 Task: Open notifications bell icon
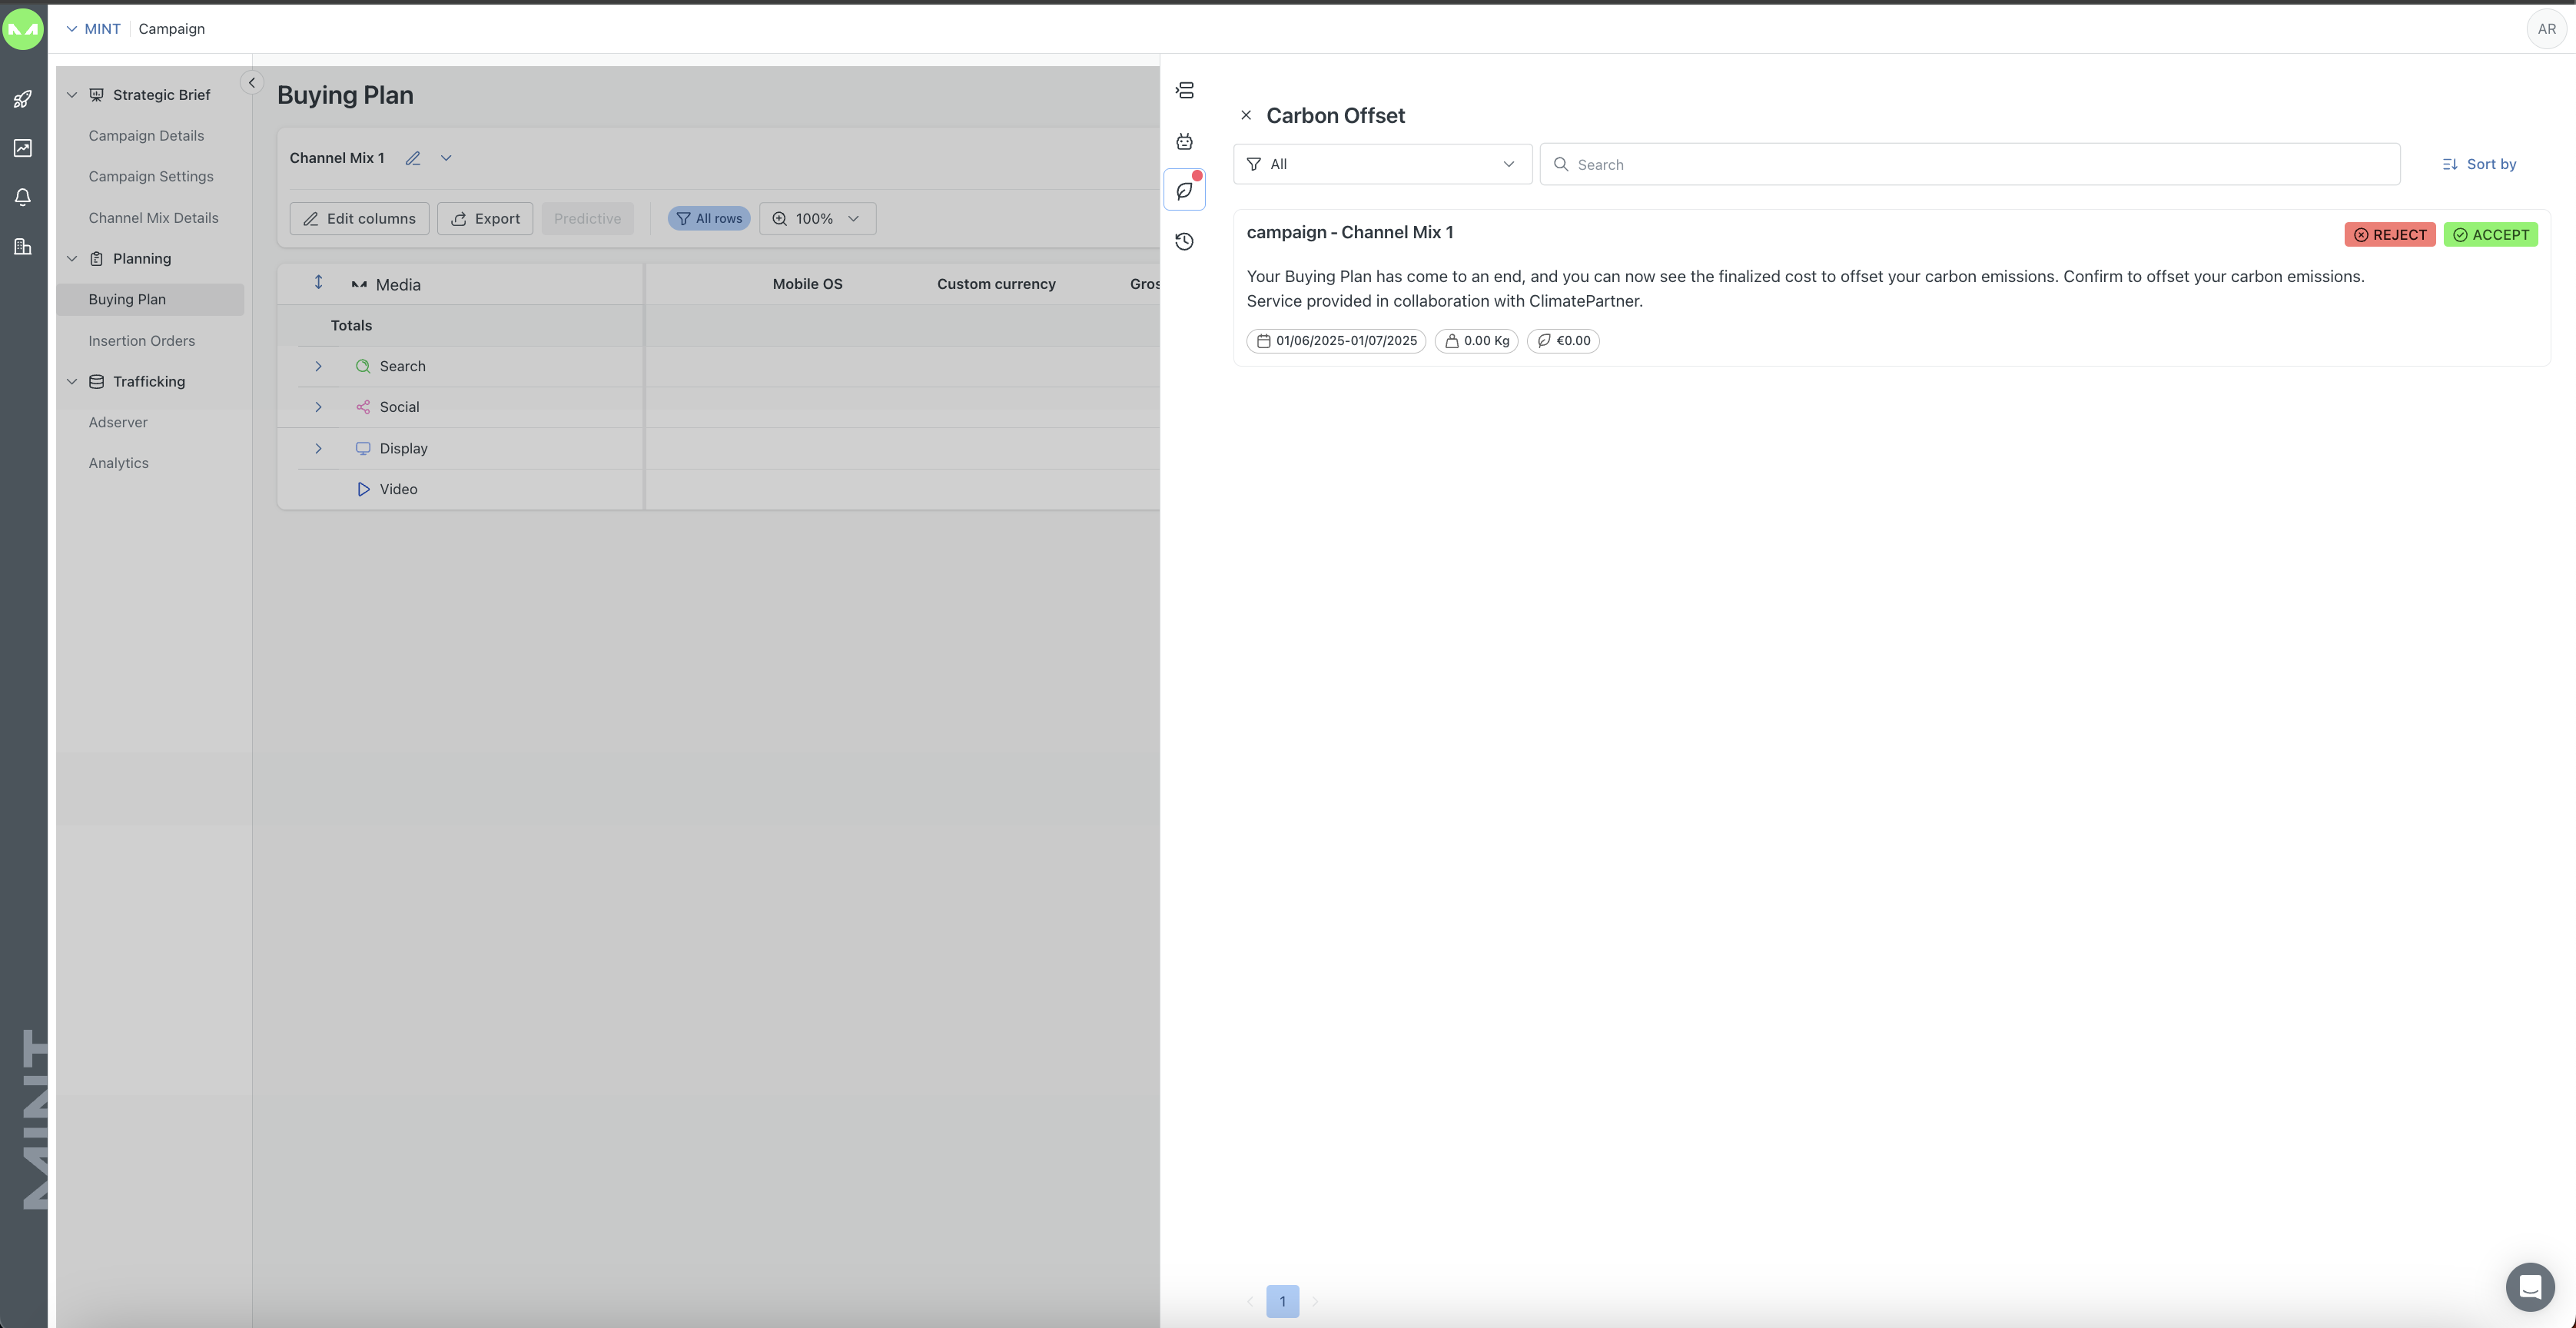pyautogui.click(x=22, y=197)
